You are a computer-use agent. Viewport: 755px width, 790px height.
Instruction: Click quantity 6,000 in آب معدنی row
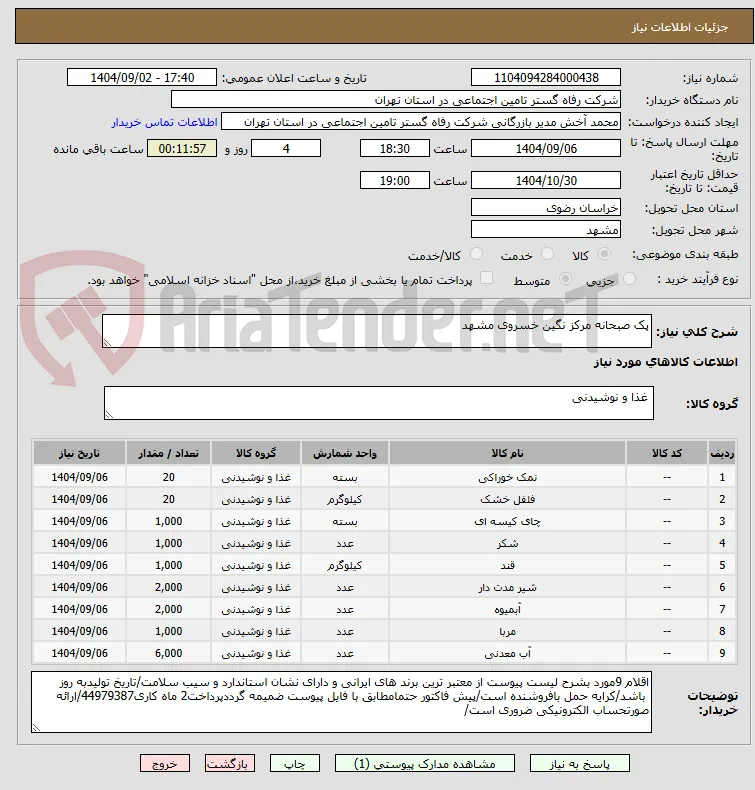168,653
